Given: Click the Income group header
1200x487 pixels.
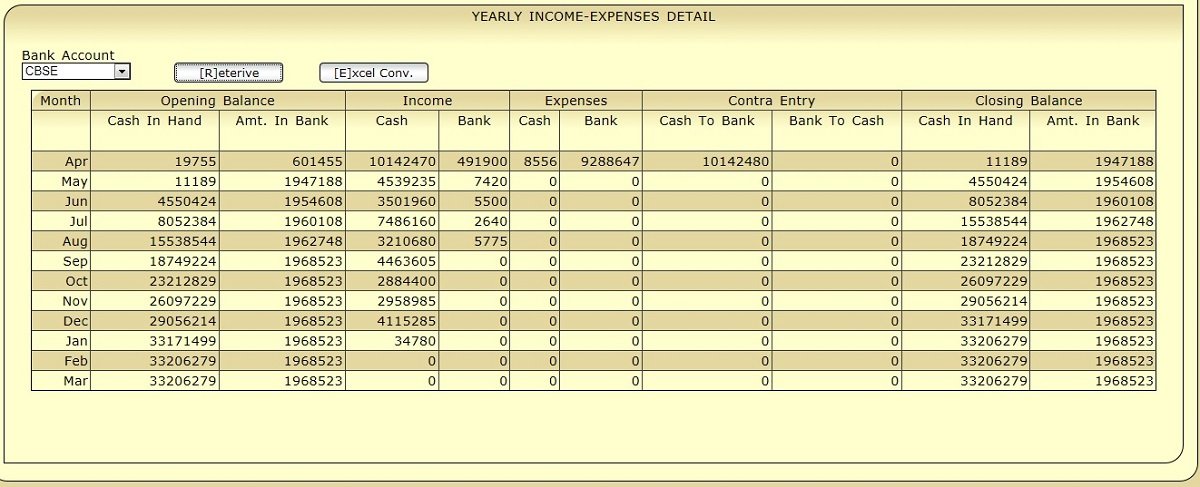Looking at the screenshot, I should point(427,101).
